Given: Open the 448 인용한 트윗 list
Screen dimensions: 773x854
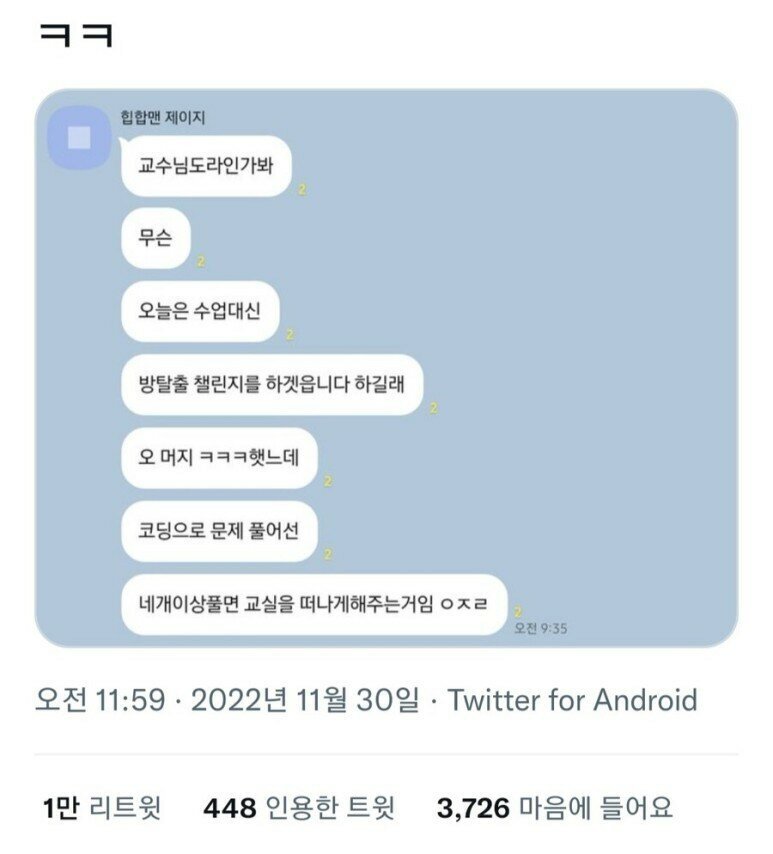Looking at the screenshot, I should pyautogui.click(x=299, y=807).
